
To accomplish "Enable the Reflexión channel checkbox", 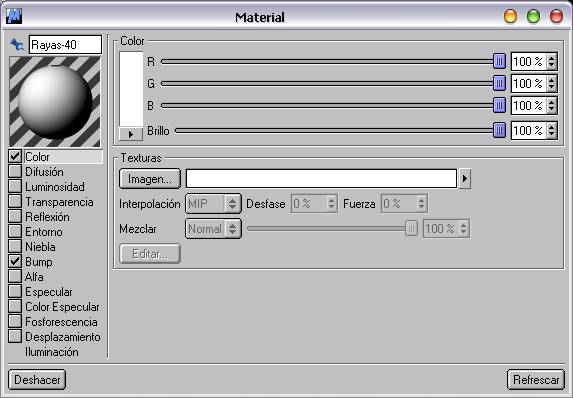I will (15, 216).
